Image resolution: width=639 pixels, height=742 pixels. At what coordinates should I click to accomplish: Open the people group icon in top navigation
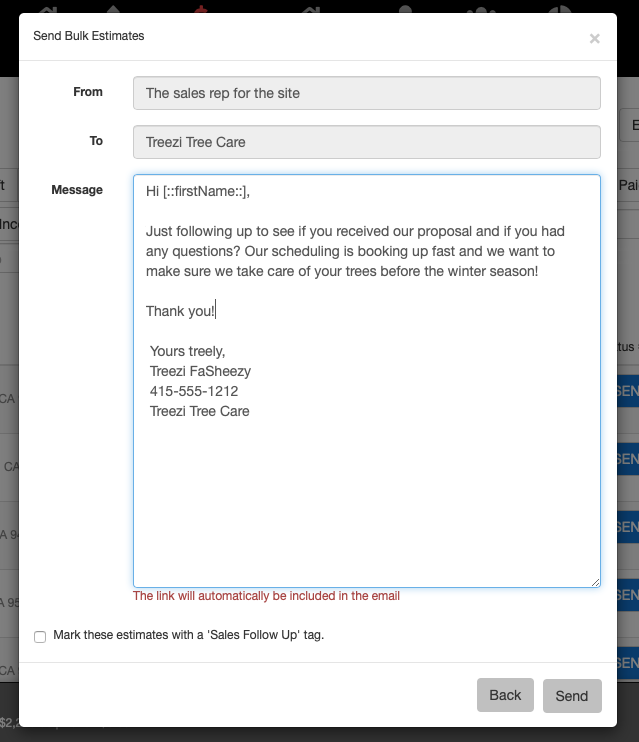(x=482, y=7)
